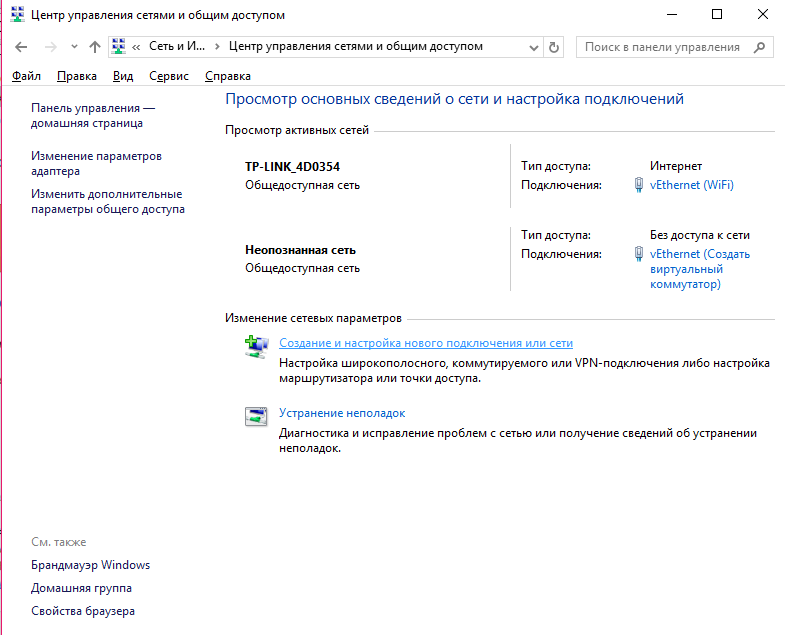Viewport: 785px width, 635px height.
Task: Click the 'Общедоступная сеть' label under TP-LINK_4D0354
Action: point(302,185)
